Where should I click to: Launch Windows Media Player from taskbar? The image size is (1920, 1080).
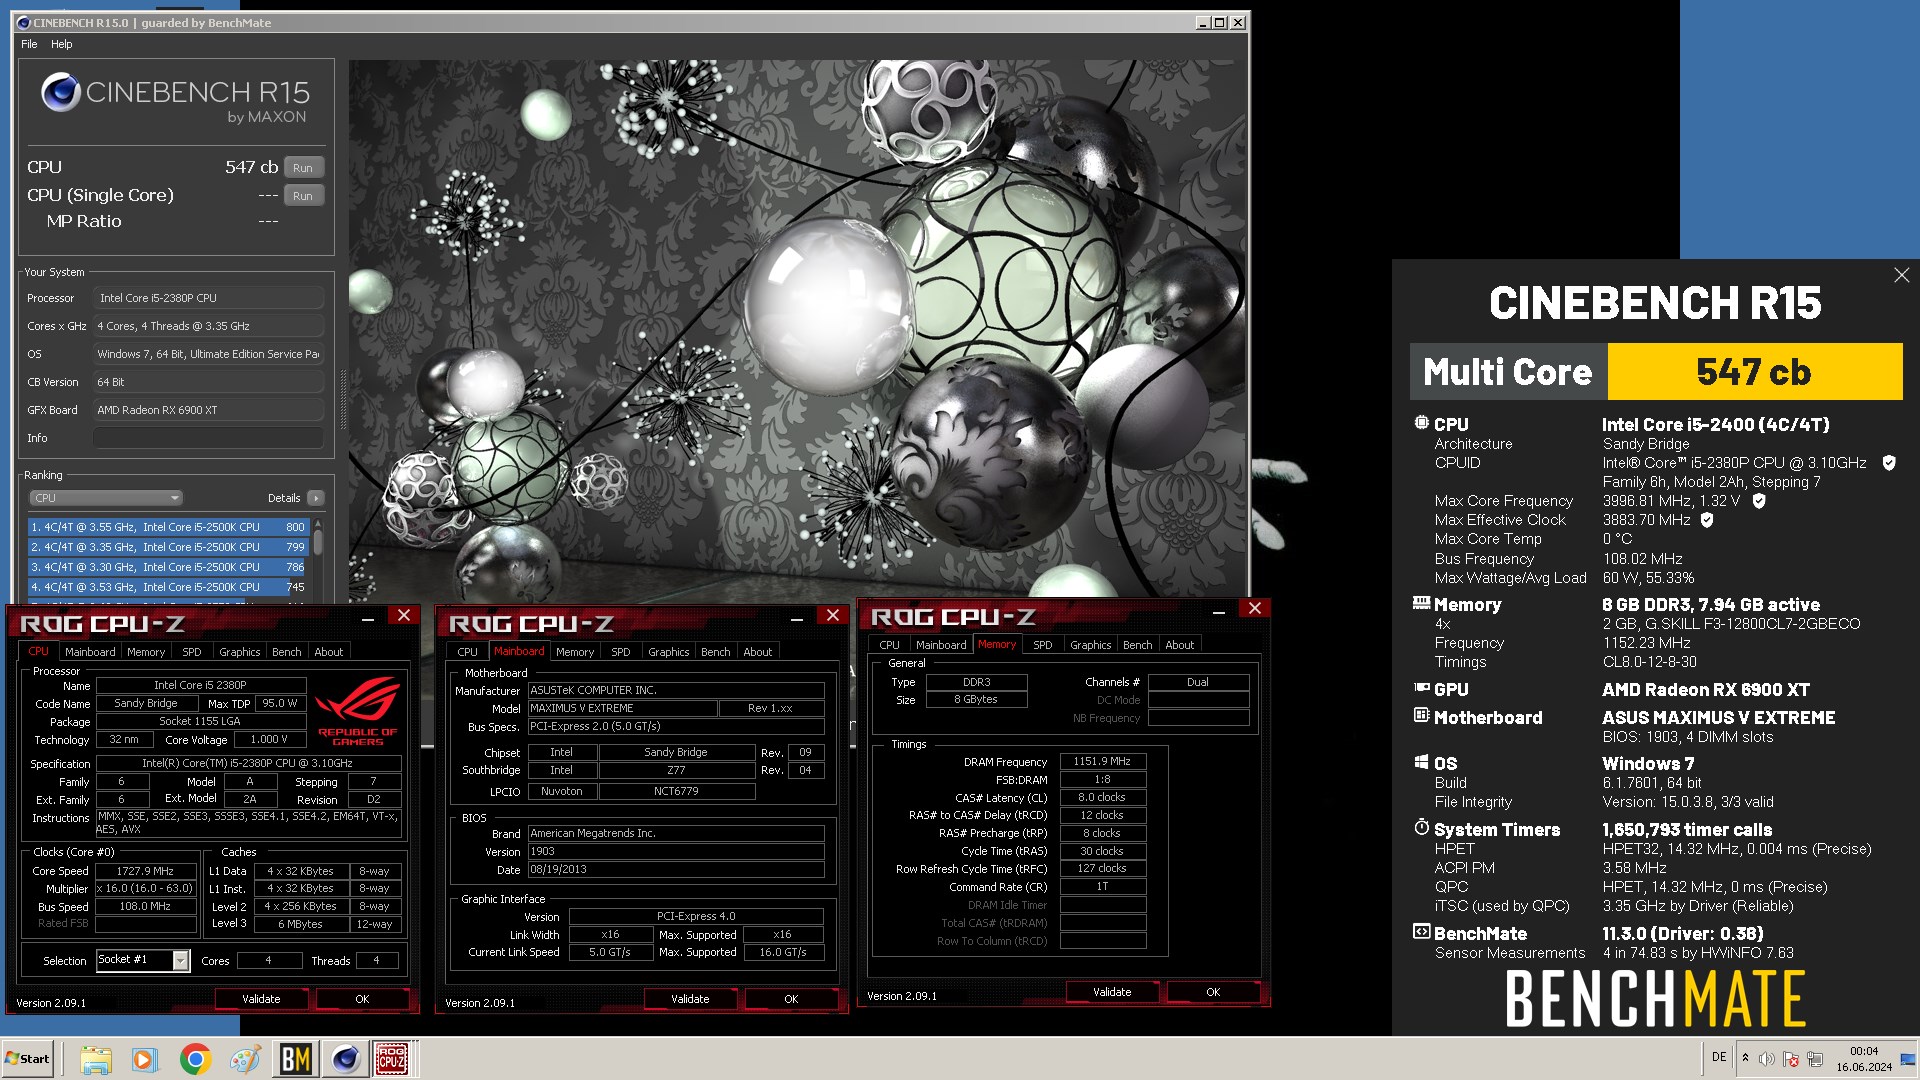(x=145, y=1059)
